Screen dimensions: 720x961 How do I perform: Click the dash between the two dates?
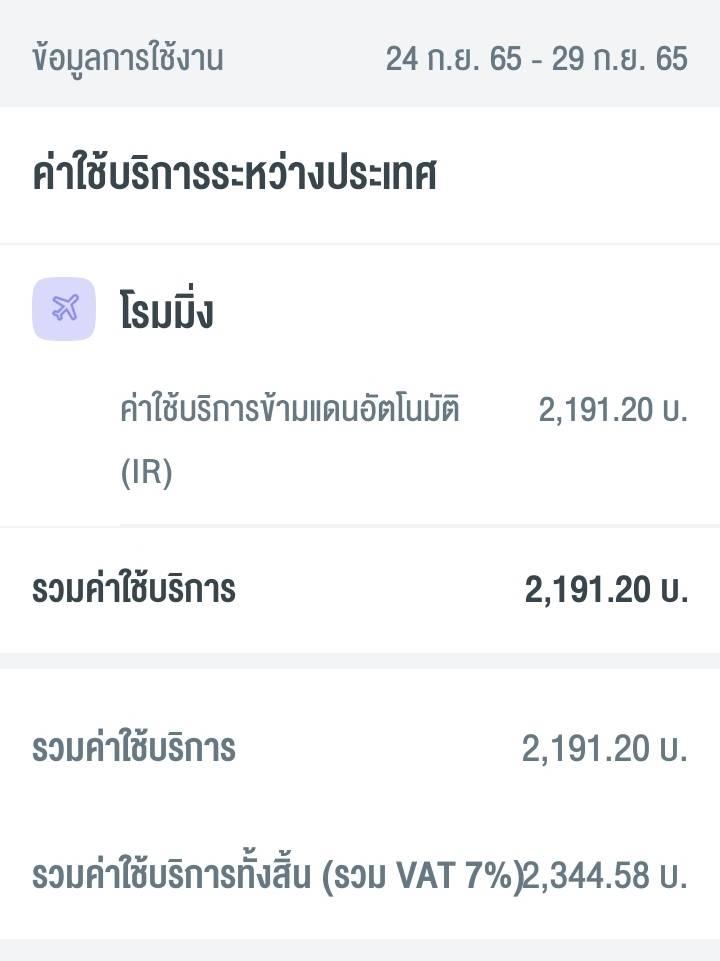click(x=537, y=60)
